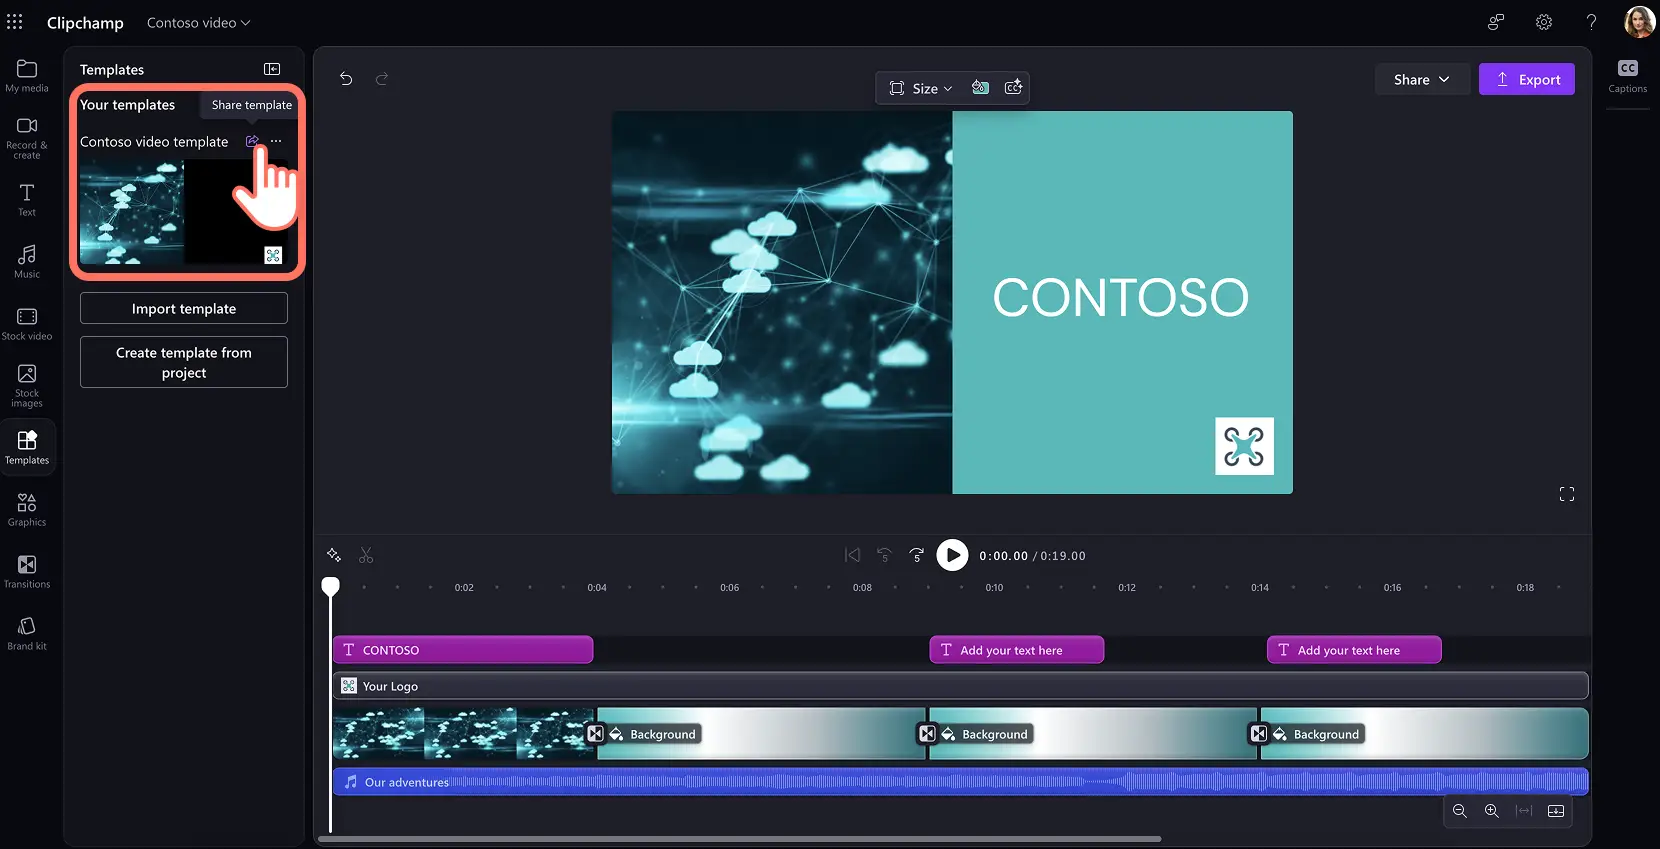Open the My media tab
This screenshot has height=849, width=1660.
(x=27, y=76)
